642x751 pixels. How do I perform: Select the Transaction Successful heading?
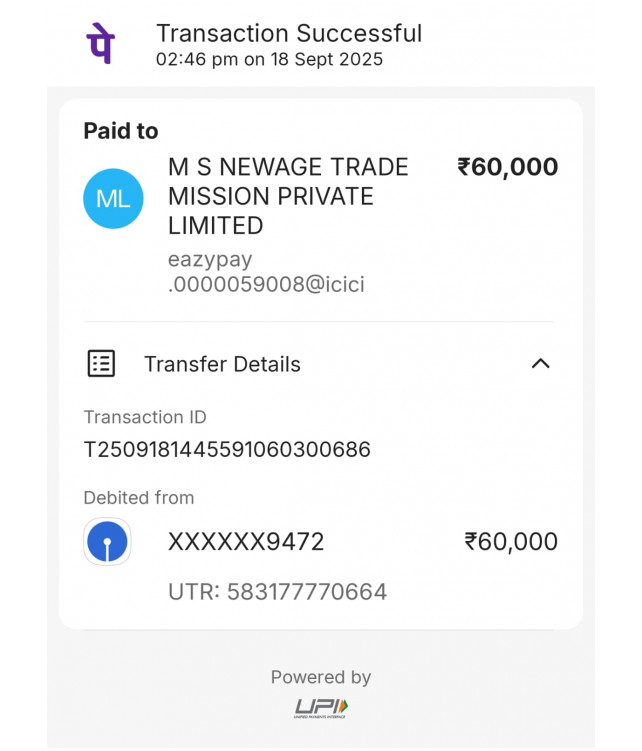pos(289,33)
